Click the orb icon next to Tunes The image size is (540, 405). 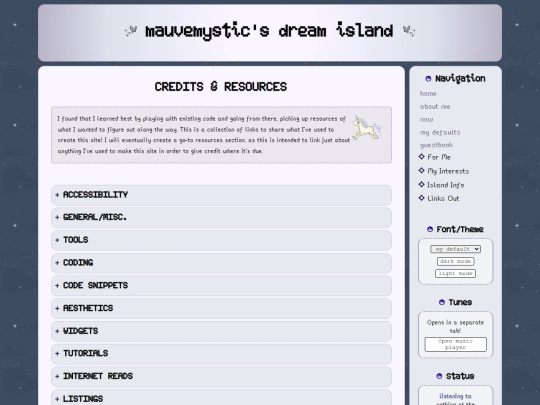click(442, 302)
